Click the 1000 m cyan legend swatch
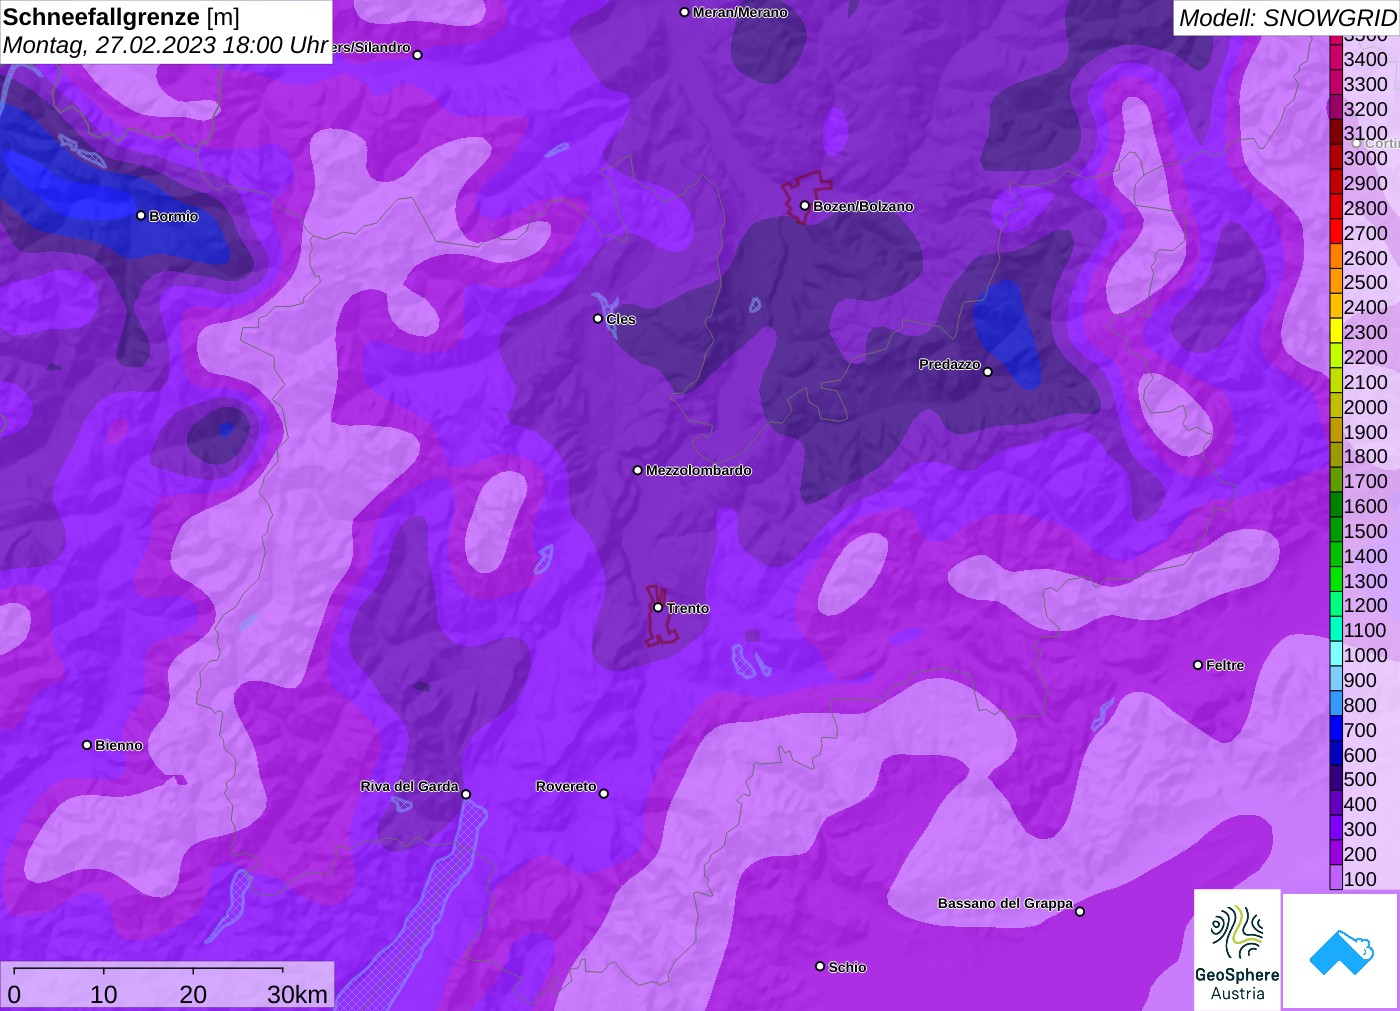 (1336, 655)
